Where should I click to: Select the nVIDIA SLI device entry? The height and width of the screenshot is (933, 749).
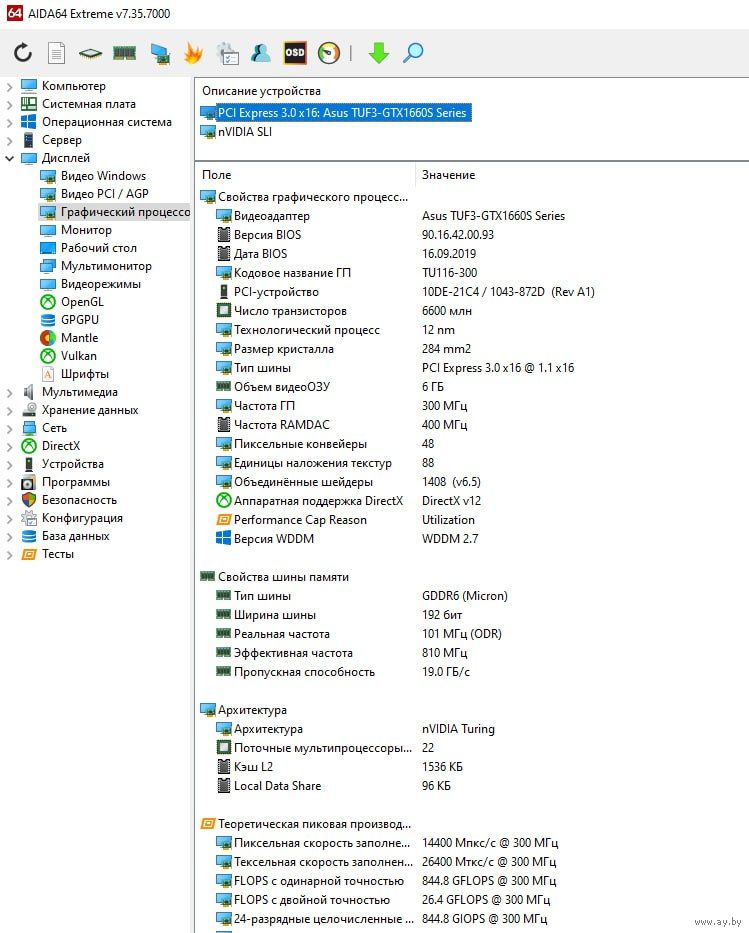244,132
